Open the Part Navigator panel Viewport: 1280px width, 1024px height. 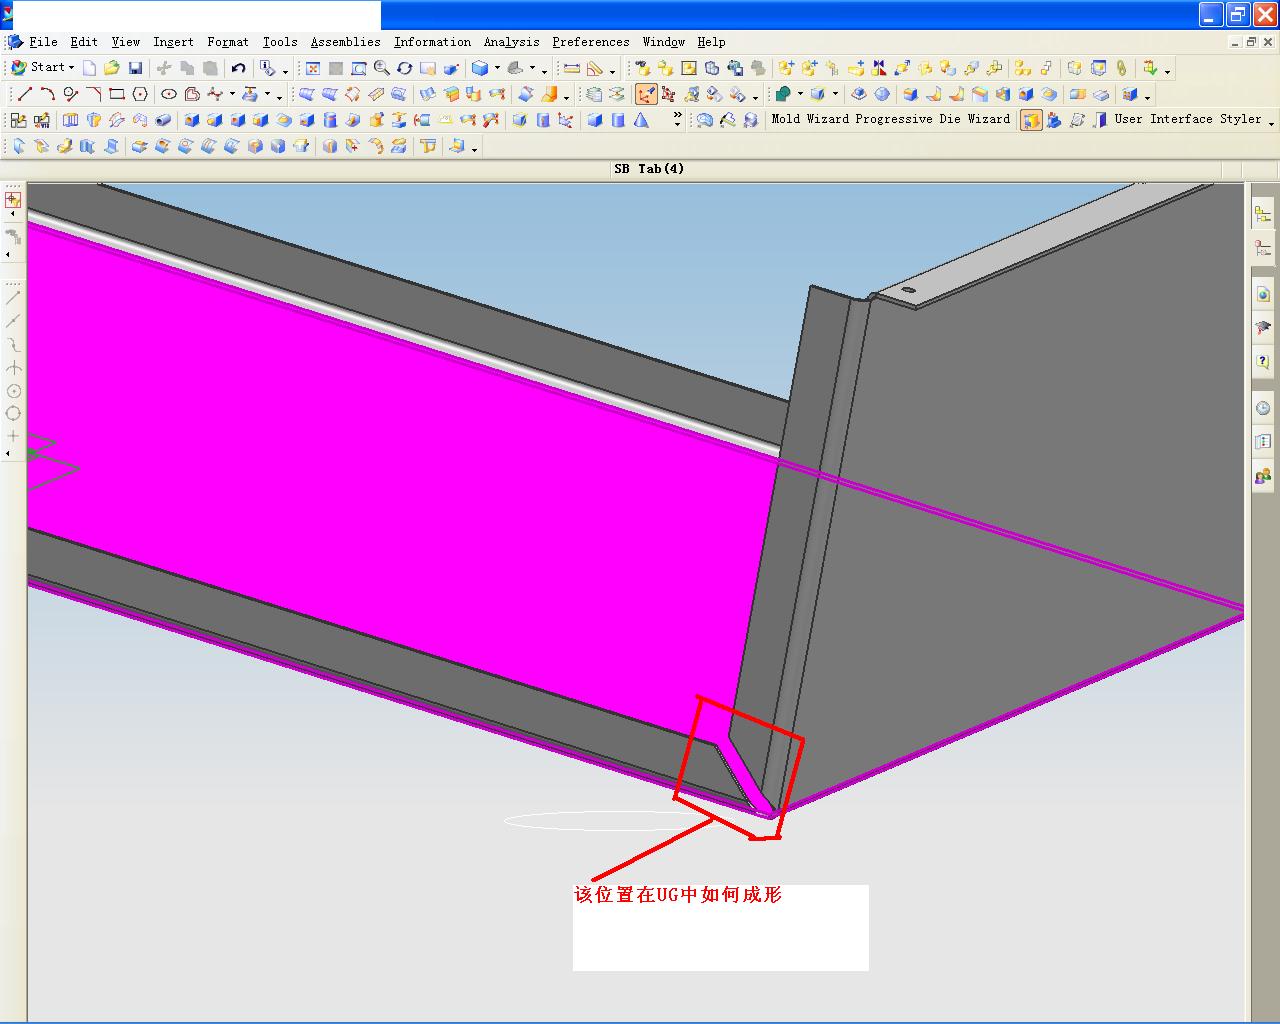click(1263, 248)
